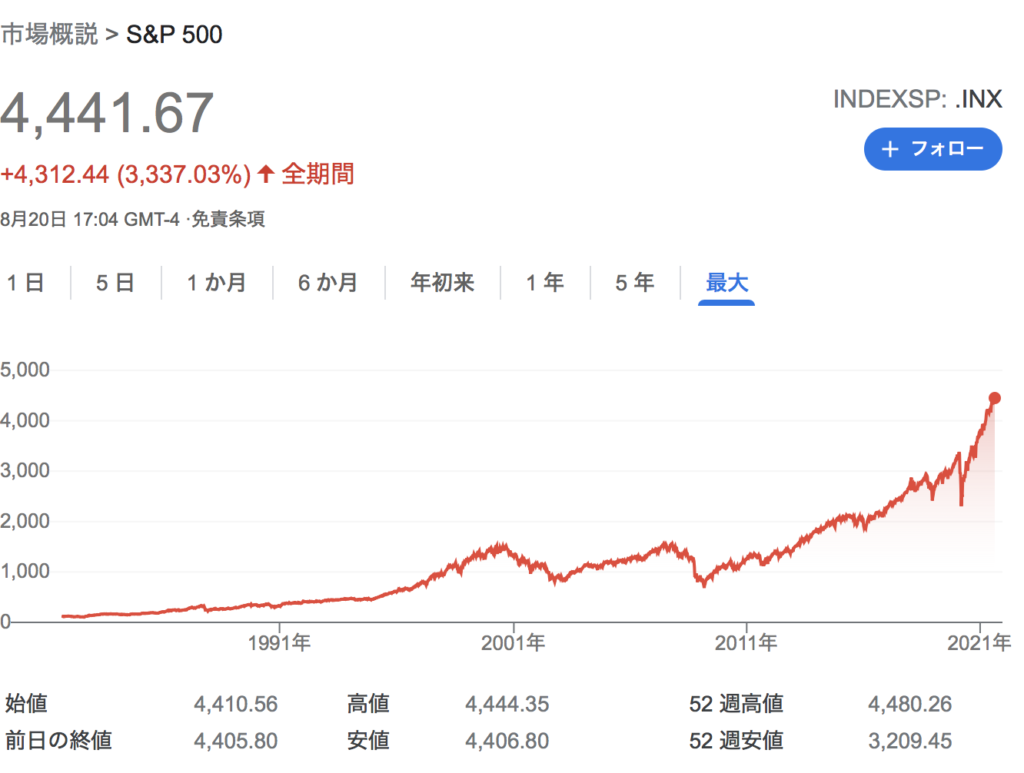The height and width of the screenshot is (773, 1024).
Task: Click the plus icon in フォロー button
Action: click(889, 150)
